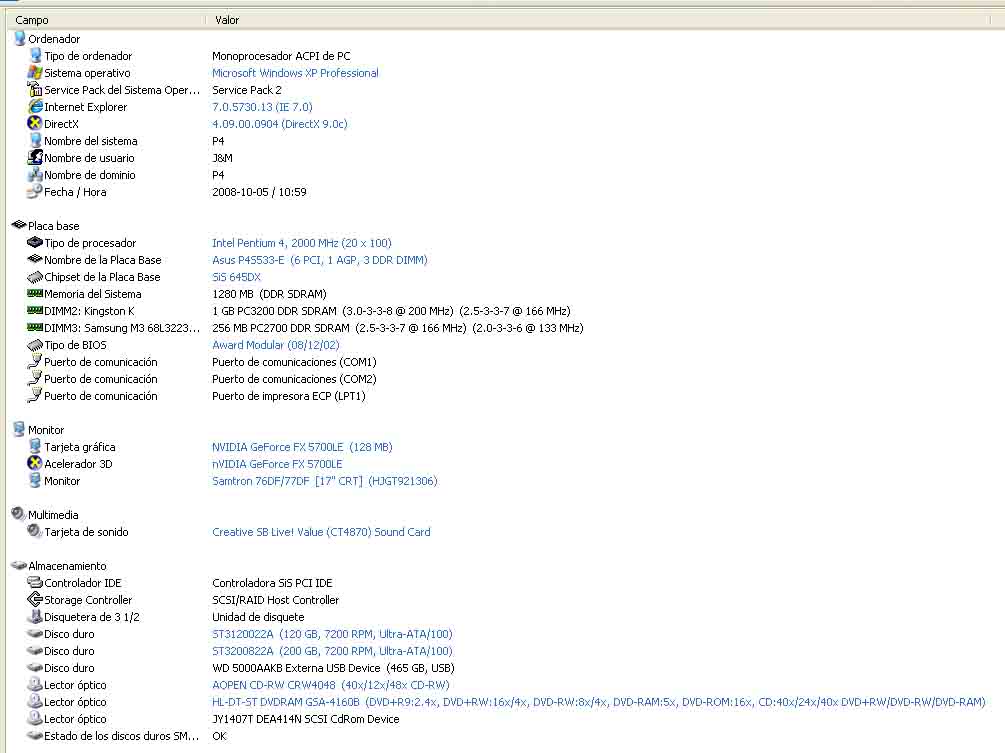This screenshot has height=753, width=1005.
Task: Click the JY1407T DEA414N SCSI CdRom Device value
Action: pos(306,719)
